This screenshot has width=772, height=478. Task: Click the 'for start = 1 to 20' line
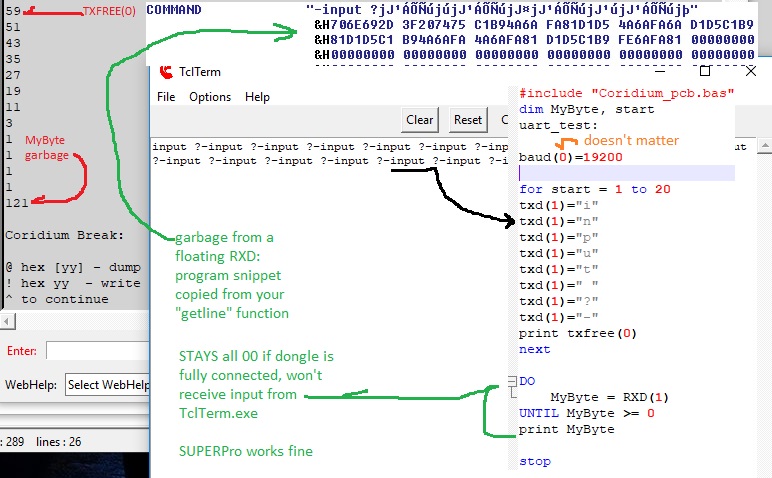point(594,190)
